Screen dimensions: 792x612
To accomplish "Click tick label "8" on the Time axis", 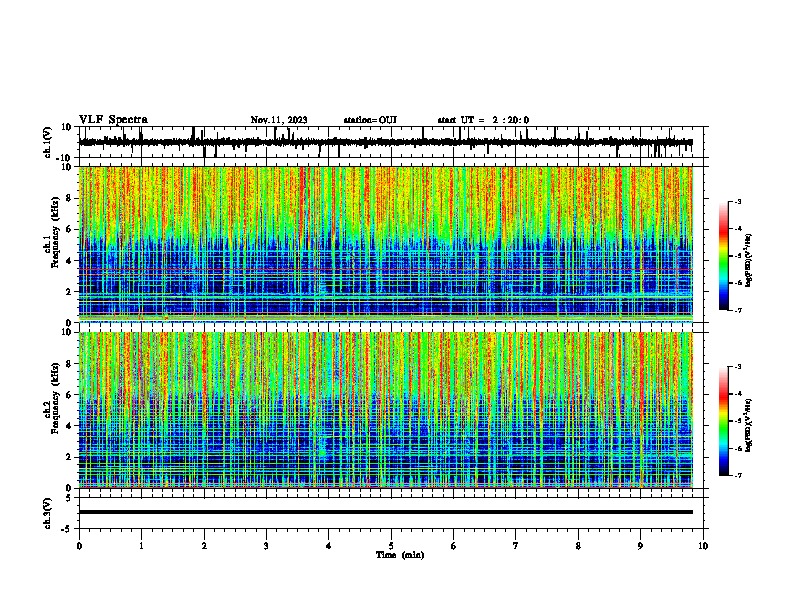I will tap(578, 546).
